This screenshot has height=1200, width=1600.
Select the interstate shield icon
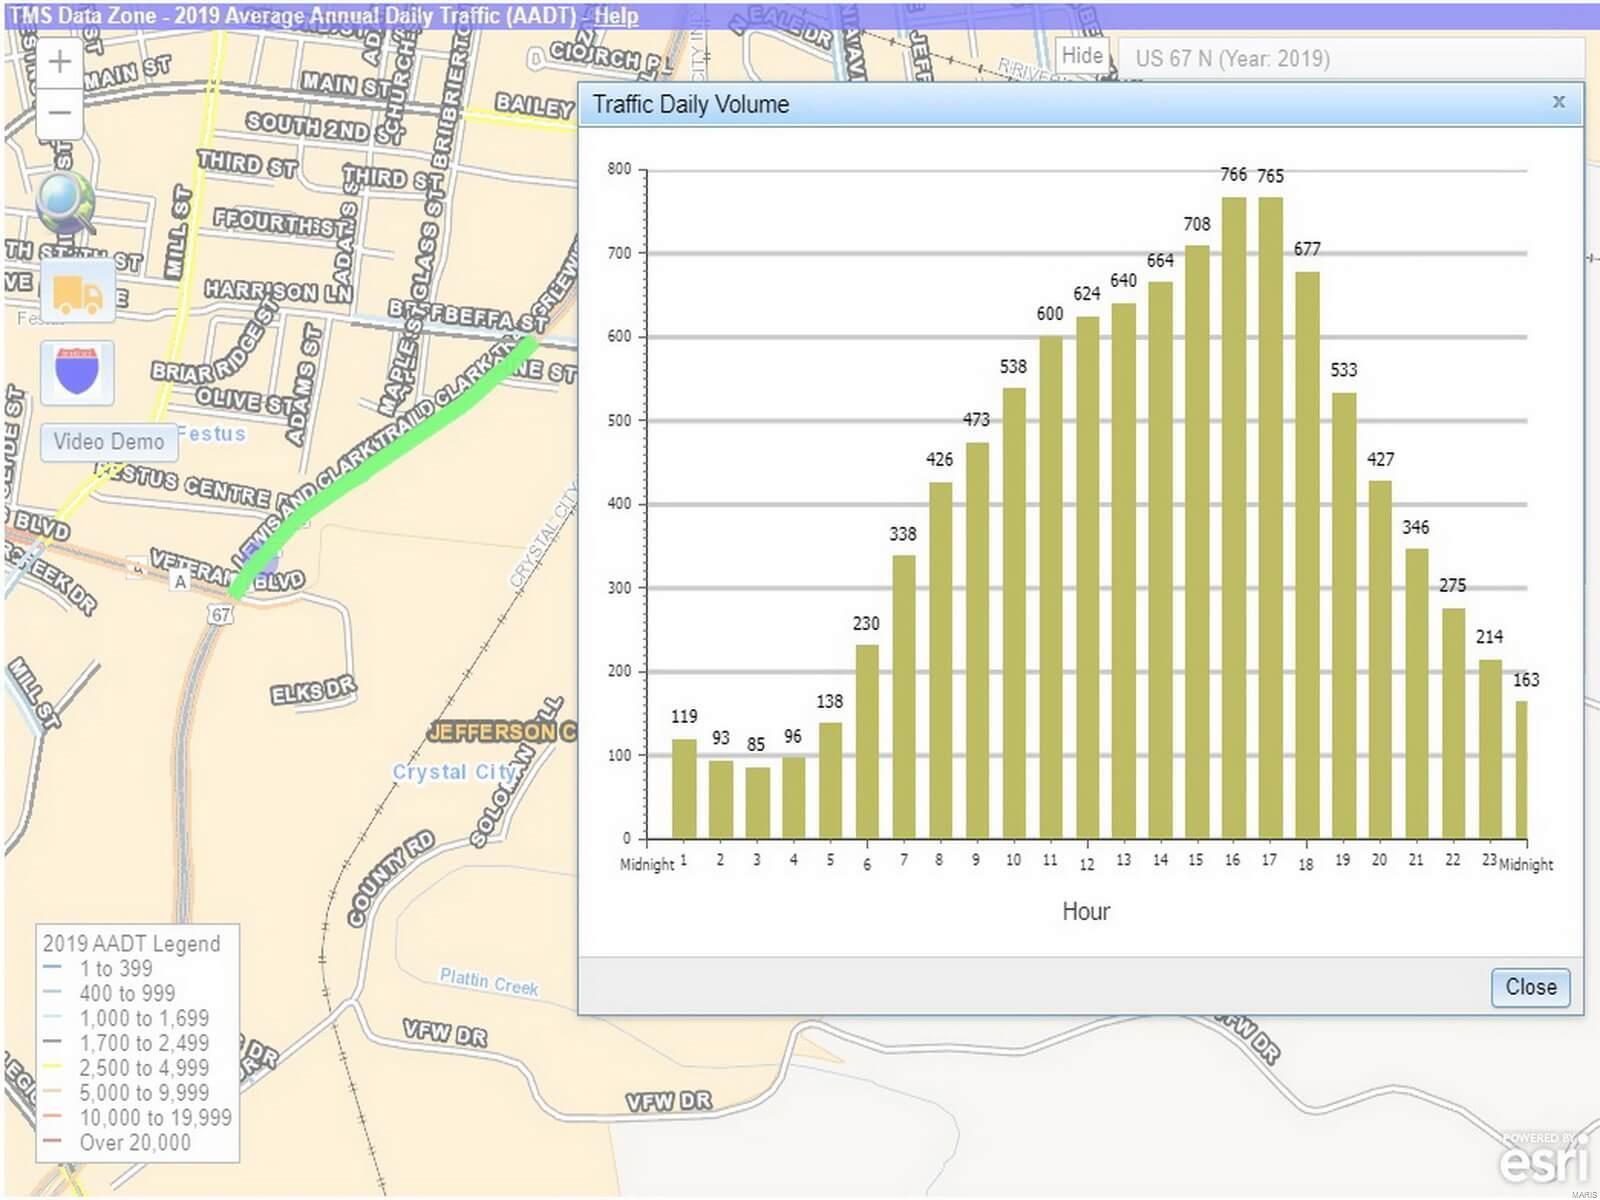[x=77, y=372]
